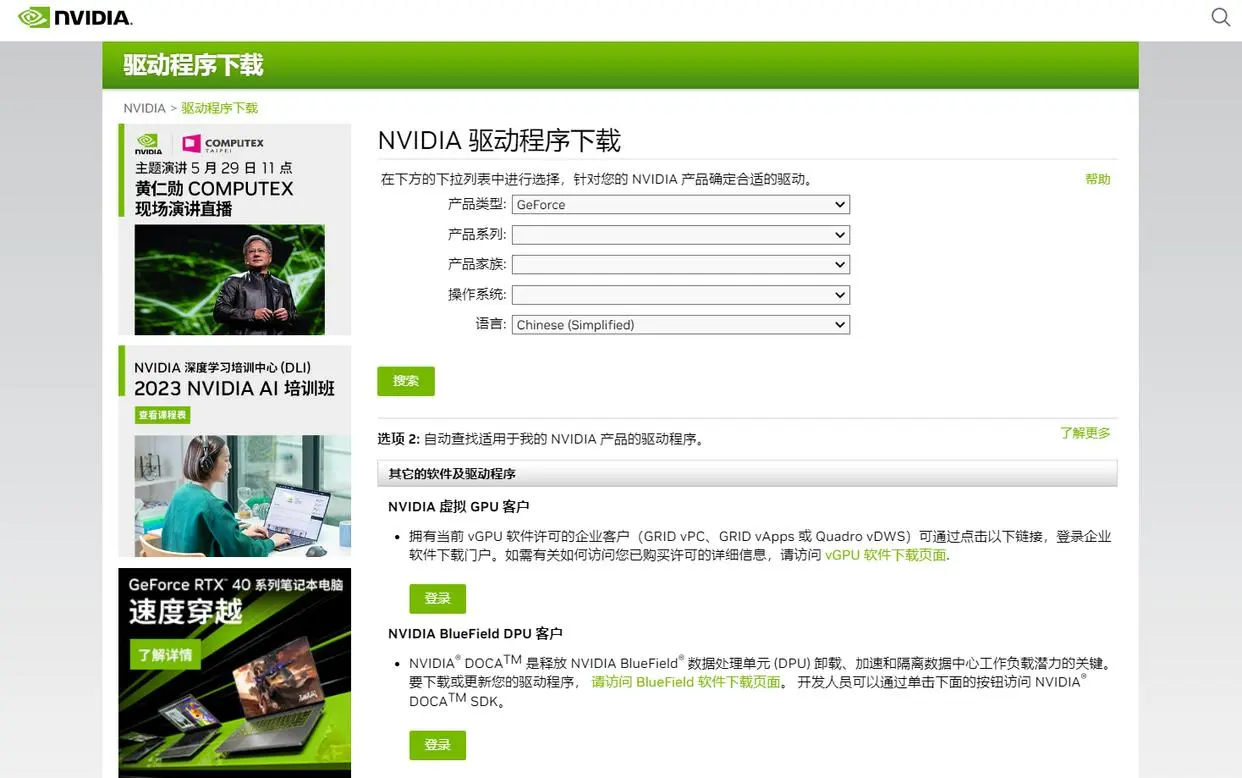Screen dimensions: 1242x778
Task: Open the 了解更多 link
Action: (1085, 433)
